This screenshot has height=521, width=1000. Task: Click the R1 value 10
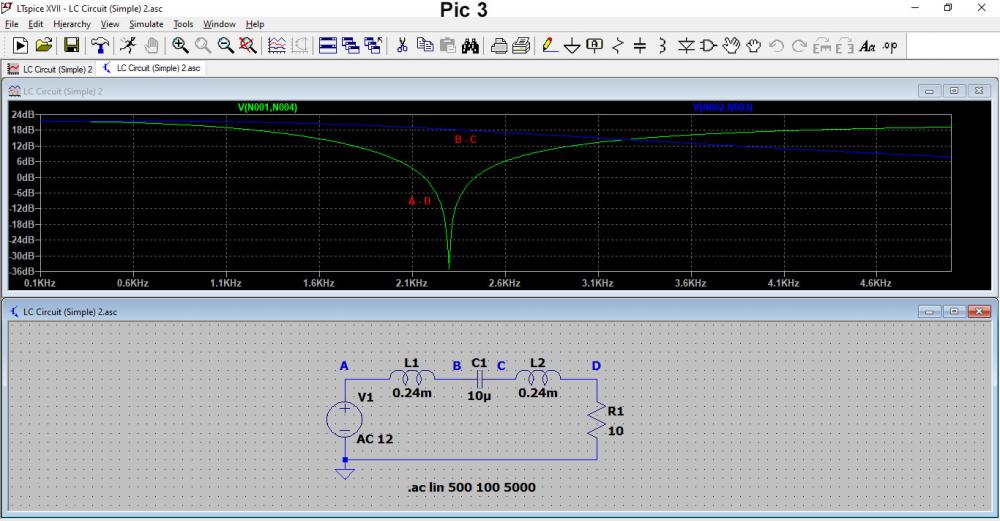pyautogui.click(x=615, y=431)
